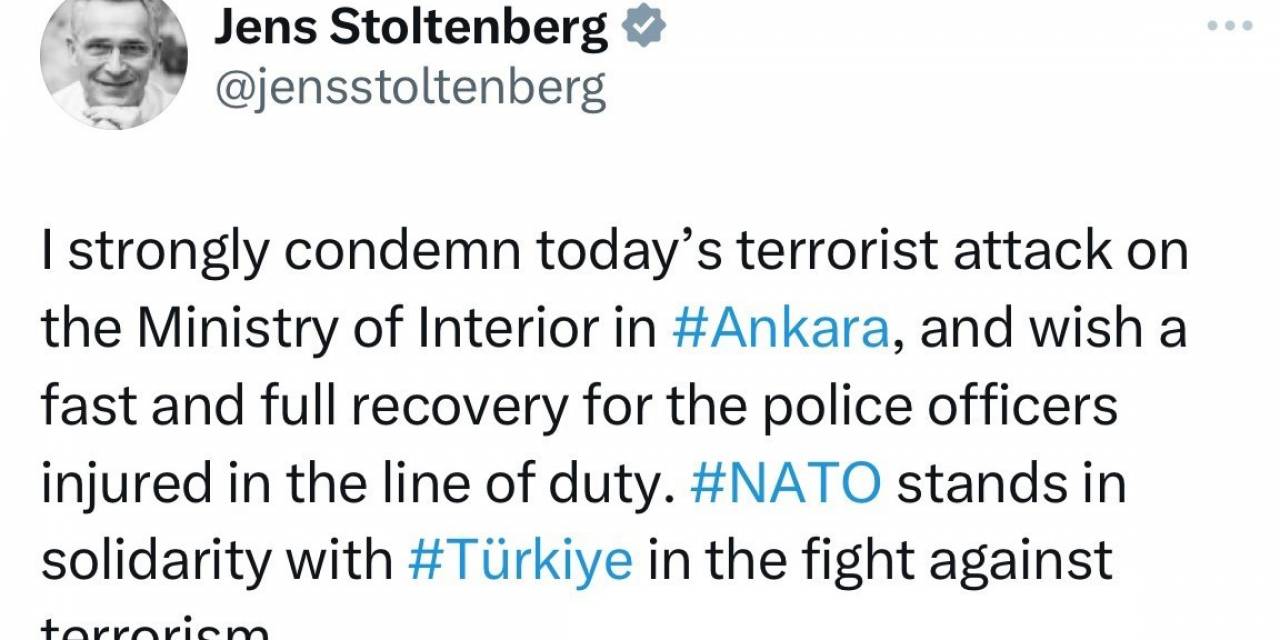The image size is (1280, 640).
Task: Click the #Türkiye hashtag in the tweet
Action: 522,561
